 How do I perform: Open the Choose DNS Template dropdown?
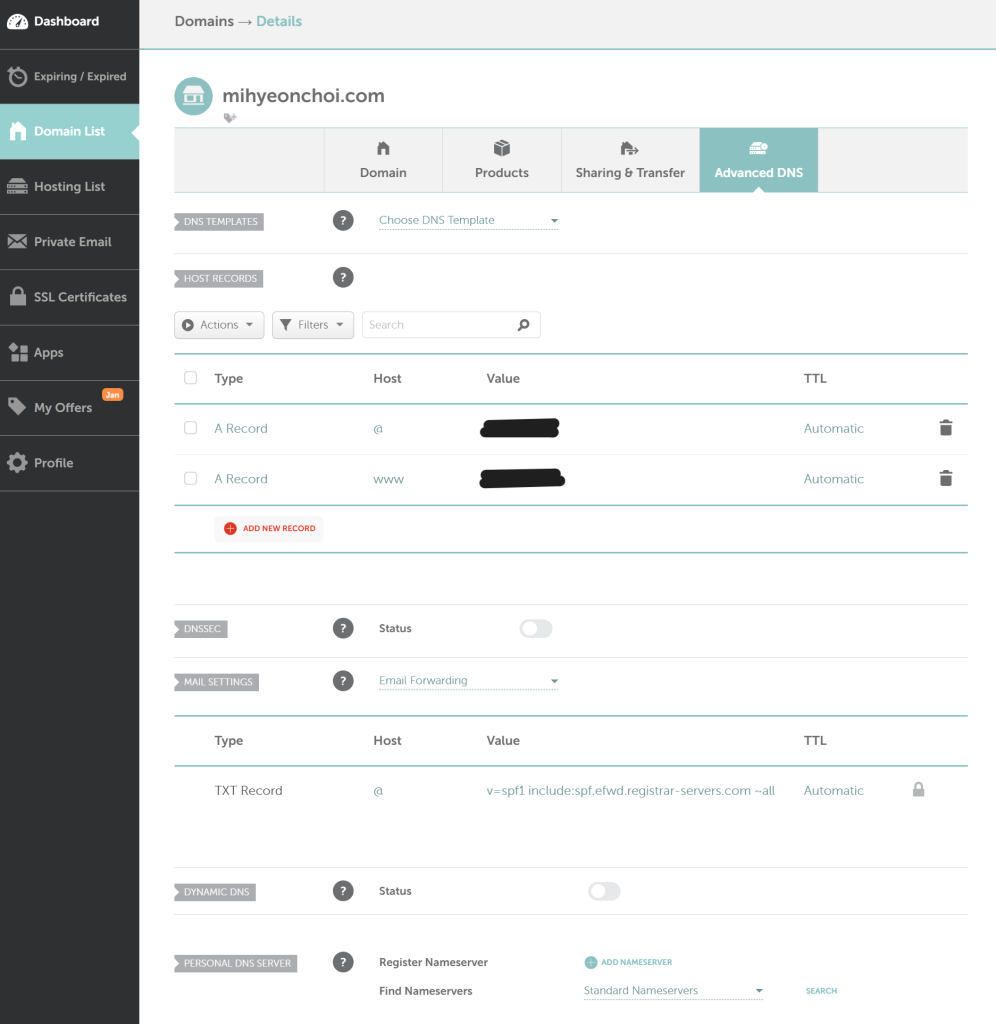pyautogui.click(x=468, y=221)
